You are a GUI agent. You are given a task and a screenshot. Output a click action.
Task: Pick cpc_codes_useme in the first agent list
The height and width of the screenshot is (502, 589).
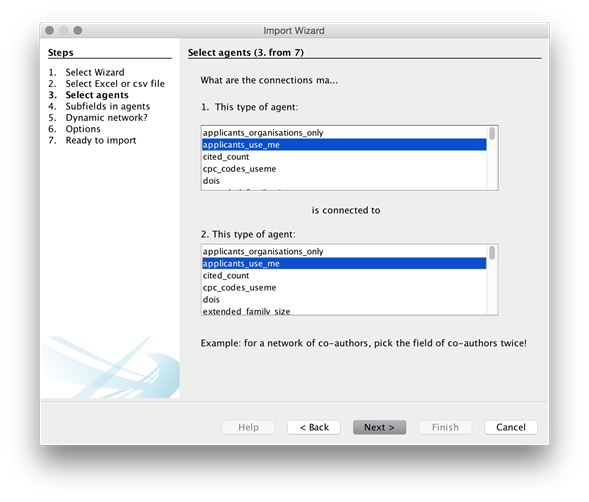point(344,169)
